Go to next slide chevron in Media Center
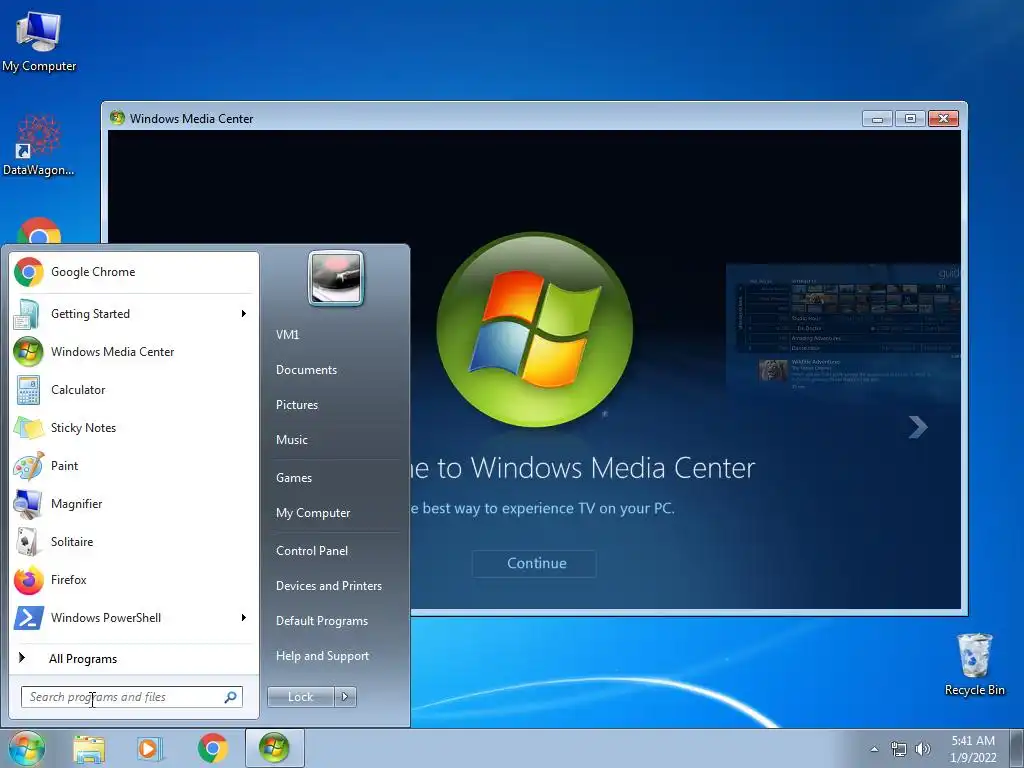The image size is (1024, 768). (918, 427)
